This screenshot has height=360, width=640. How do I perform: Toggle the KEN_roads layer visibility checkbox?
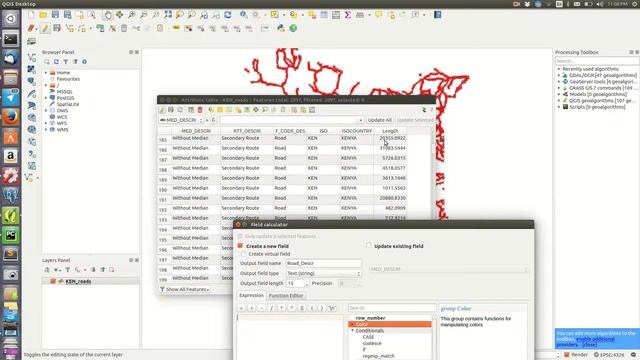53,281
